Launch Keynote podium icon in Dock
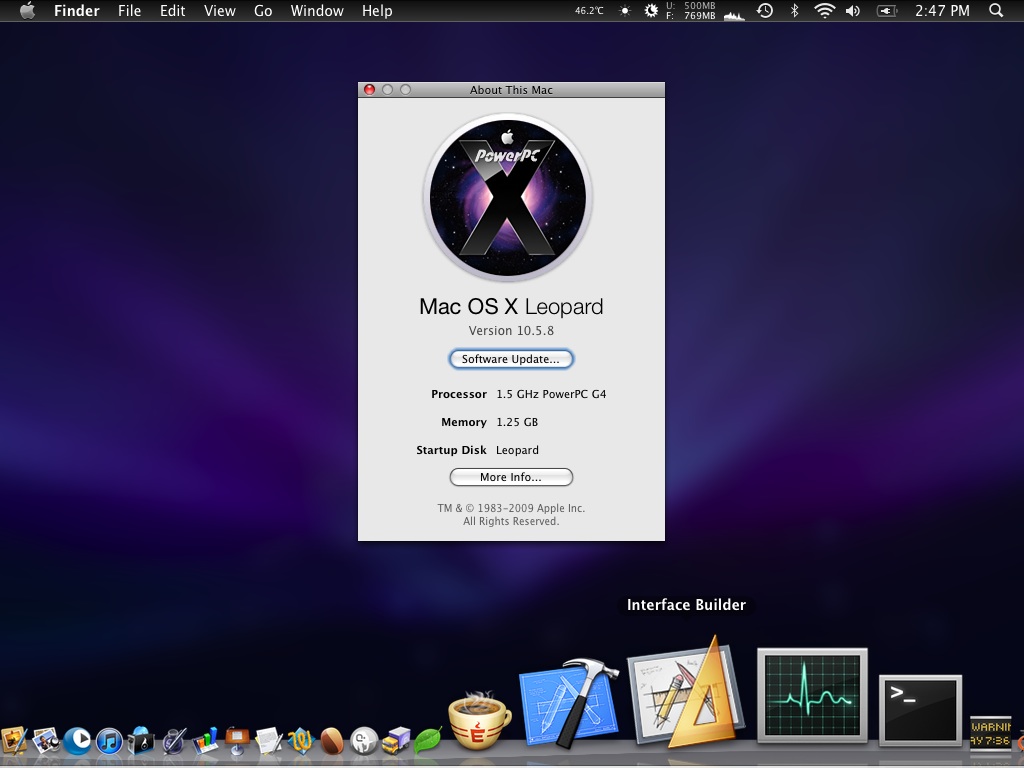Image resolution: width=1024 pixels, height=768 pixels. 237,741
